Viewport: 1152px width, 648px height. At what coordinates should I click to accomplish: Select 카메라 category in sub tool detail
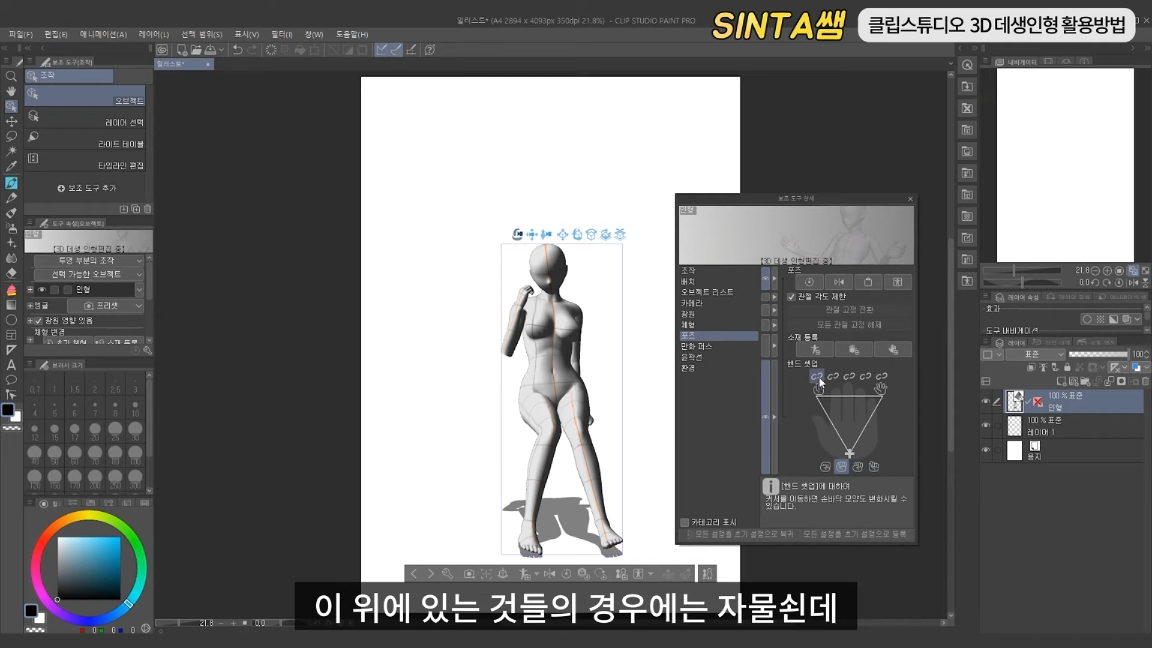coord(691,303)
